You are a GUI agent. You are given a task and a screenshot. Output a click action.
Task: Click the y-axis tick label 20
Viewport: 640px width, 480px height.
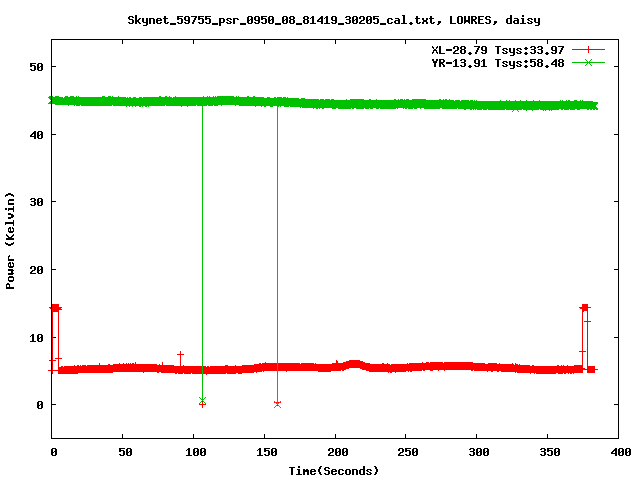click(36, 270)
